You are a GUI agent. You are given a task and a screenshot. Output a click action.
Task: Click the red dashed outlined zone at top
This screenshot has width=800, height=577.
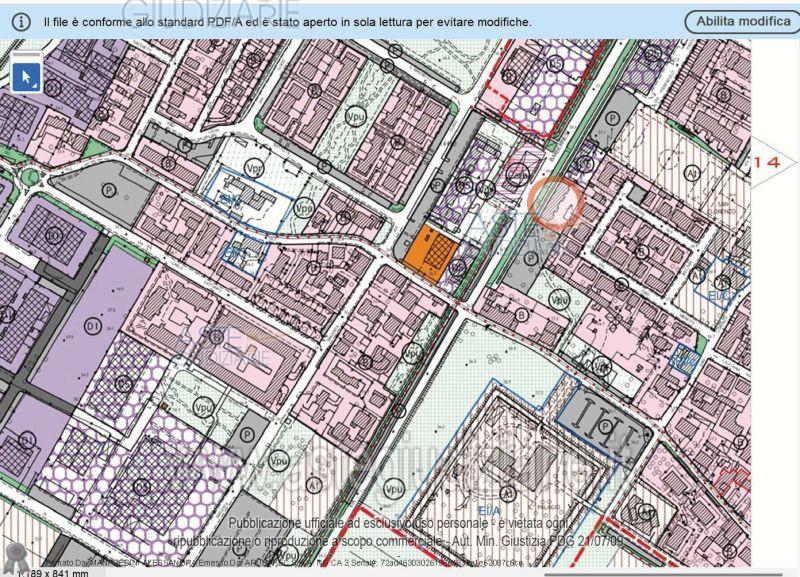coord(528,92)
